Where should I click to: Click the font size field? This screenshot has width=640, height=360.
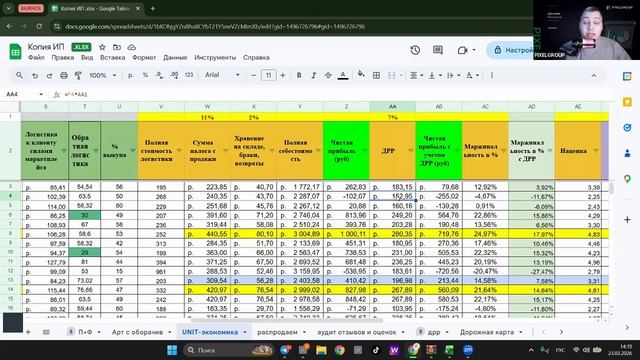pos(268,75)
